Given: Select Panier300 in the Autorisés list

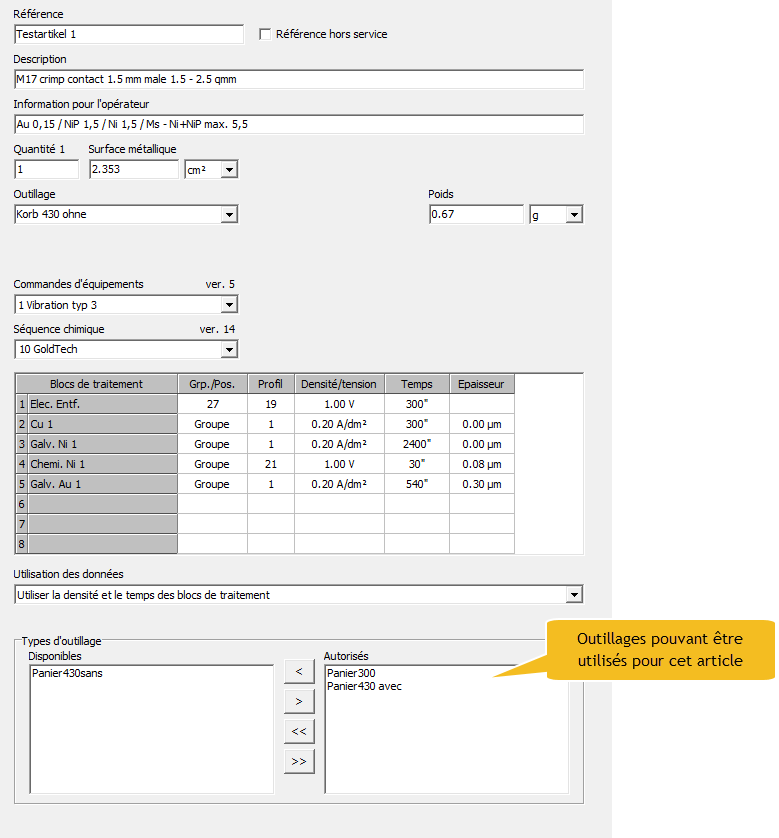Looking at the screenshot, I should (x=351, y=673).
